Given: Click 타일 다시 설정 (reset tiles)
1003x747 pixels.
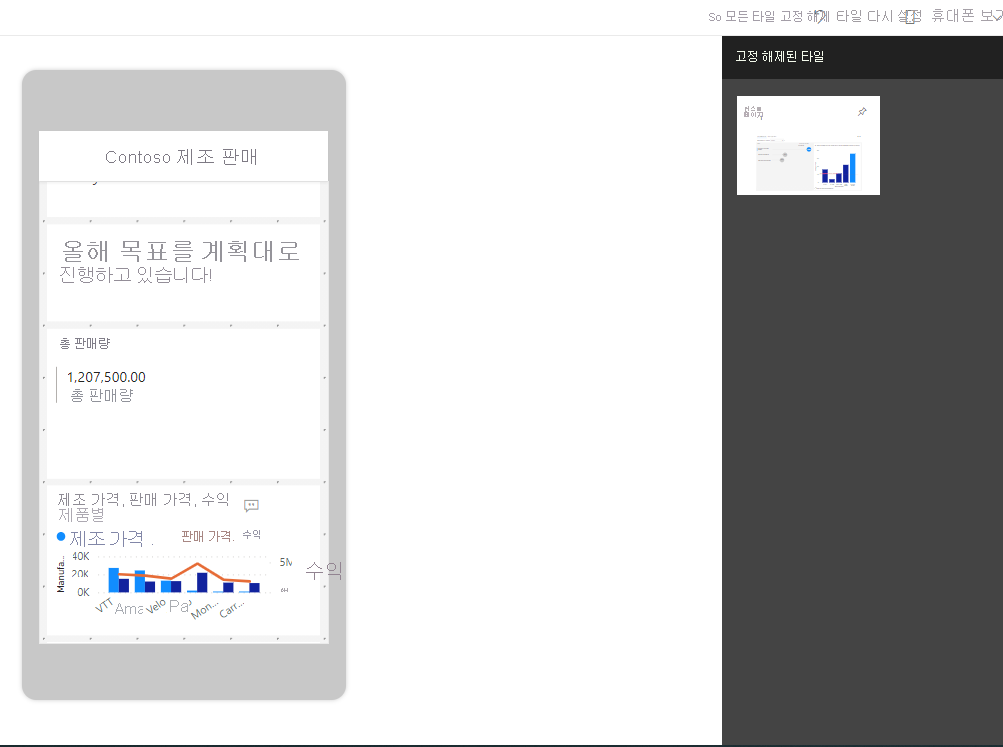Looking at the screenshot, I should 879,17.
